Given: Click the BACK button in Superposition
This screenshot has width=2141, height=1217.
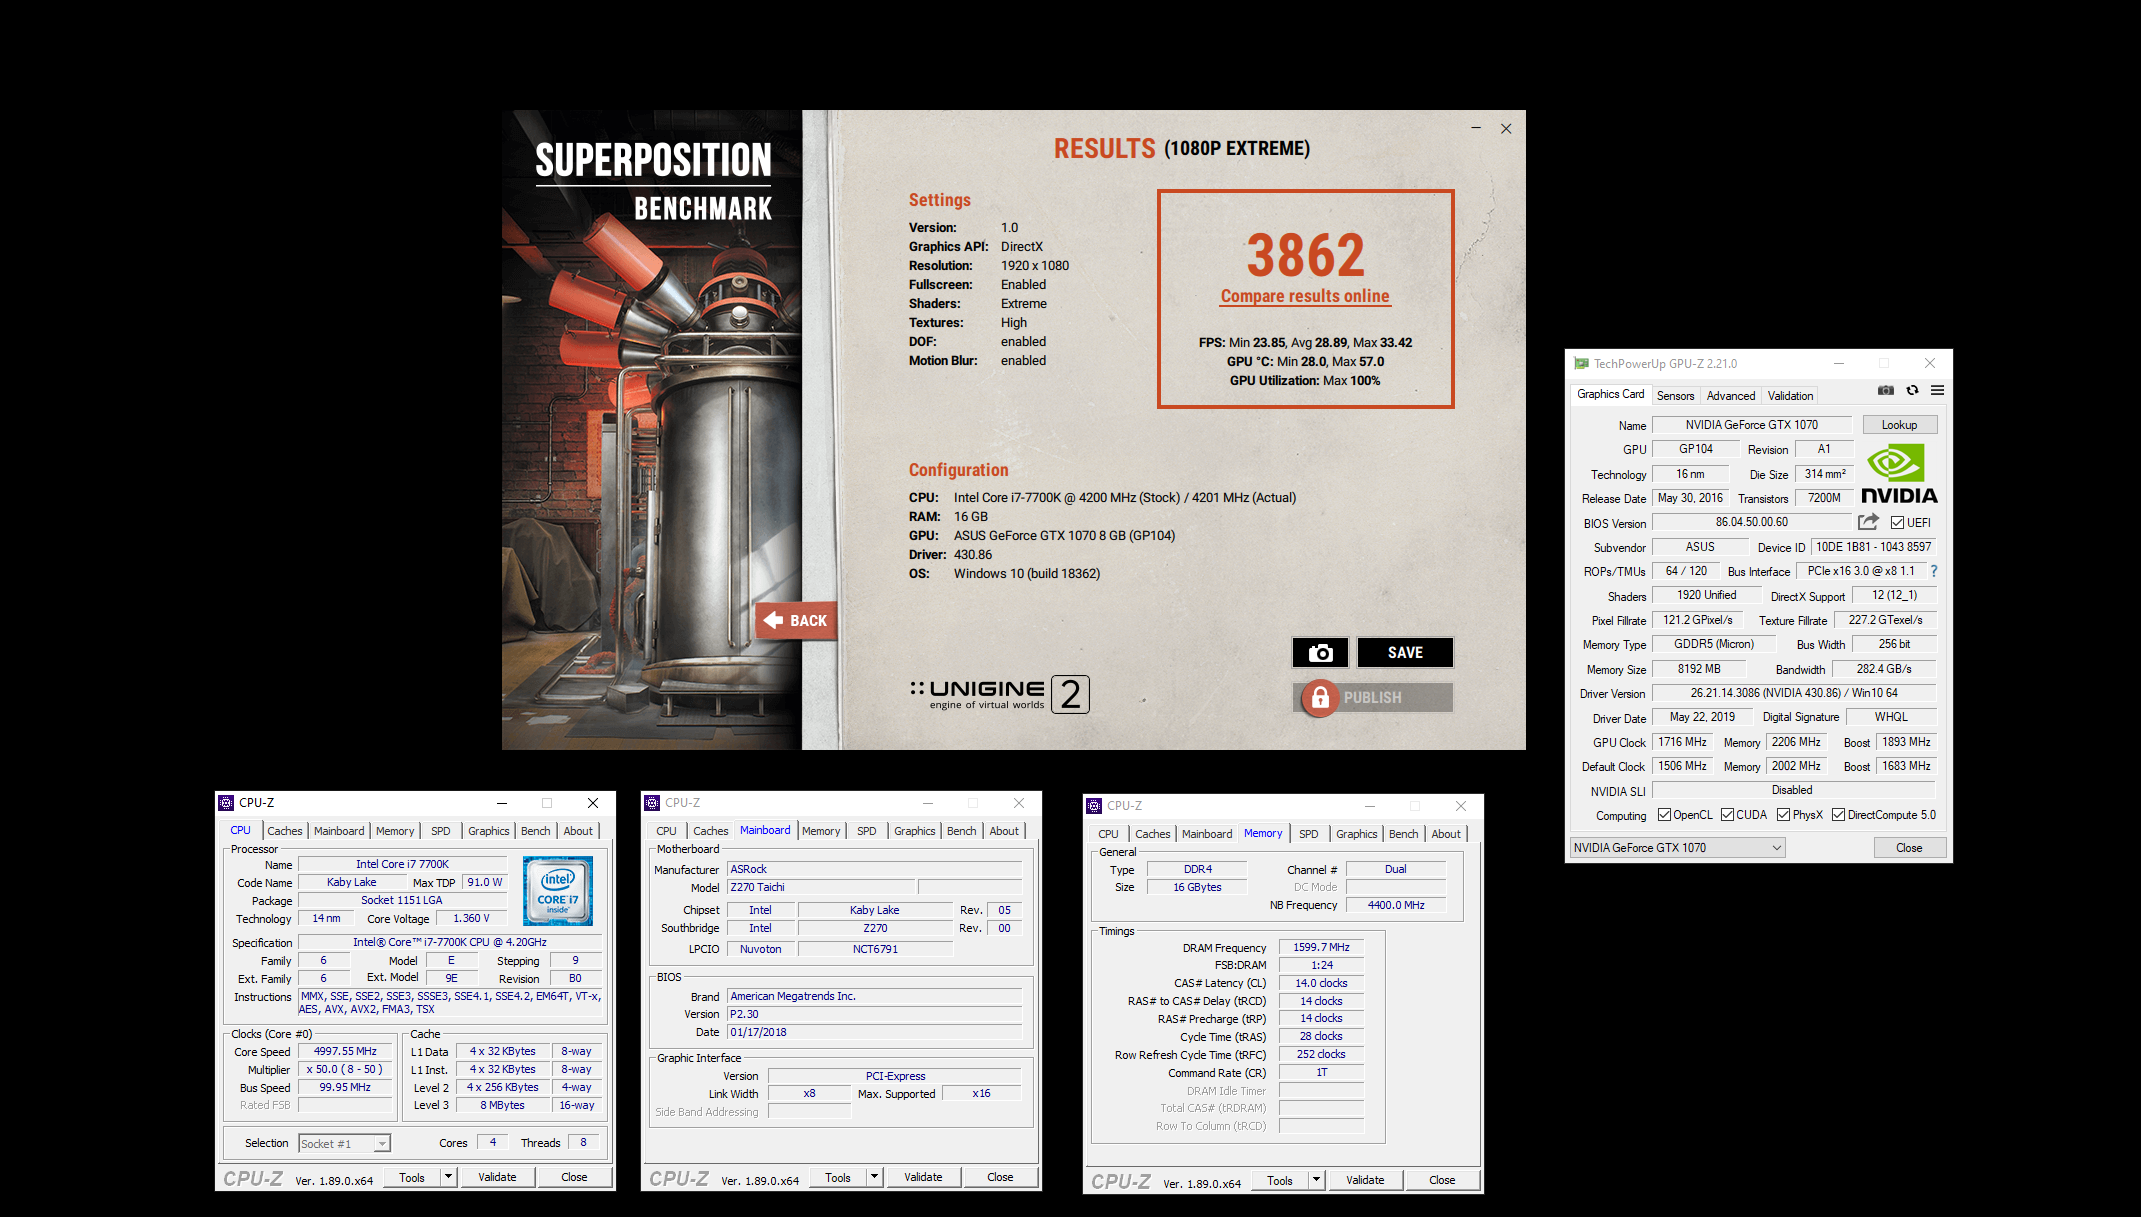Looking at the screenshot, I should (x=797, y=621).
